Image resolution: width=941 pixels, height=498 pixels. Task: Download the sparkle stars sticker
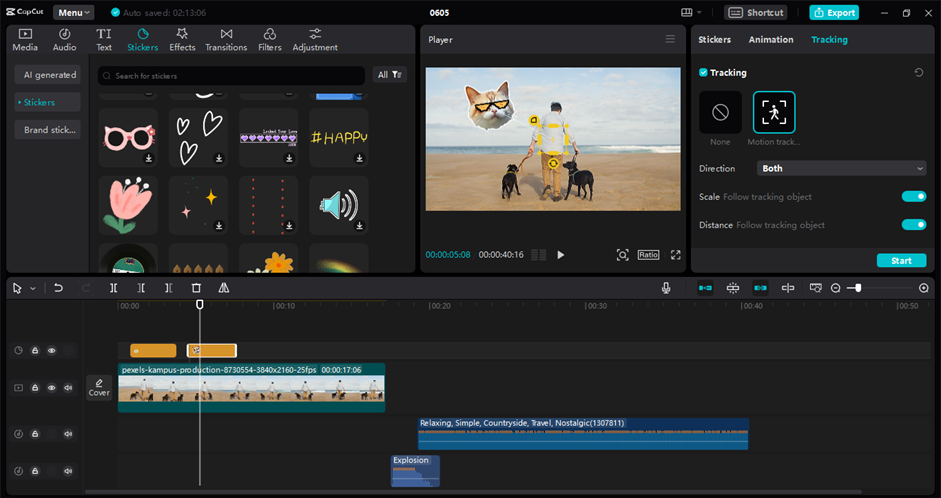(219, 226)
